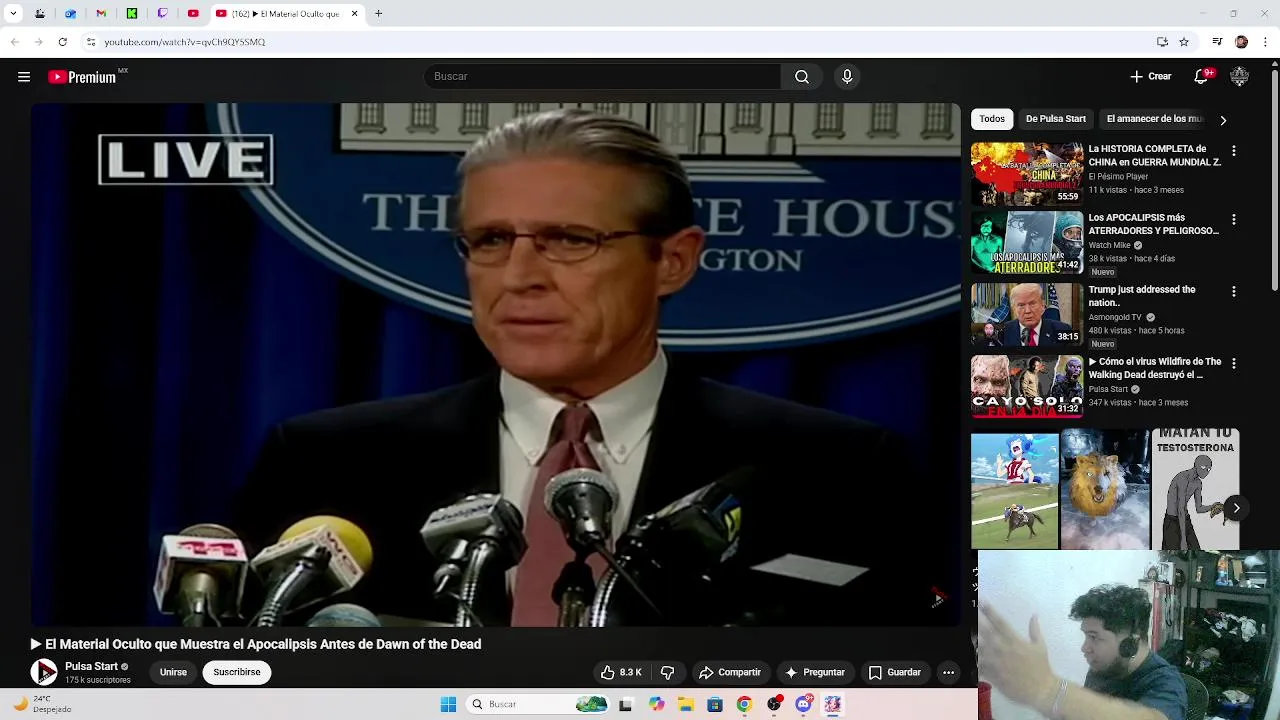
Task: Open the notifications bell
Action: (x=1202, y=77)
